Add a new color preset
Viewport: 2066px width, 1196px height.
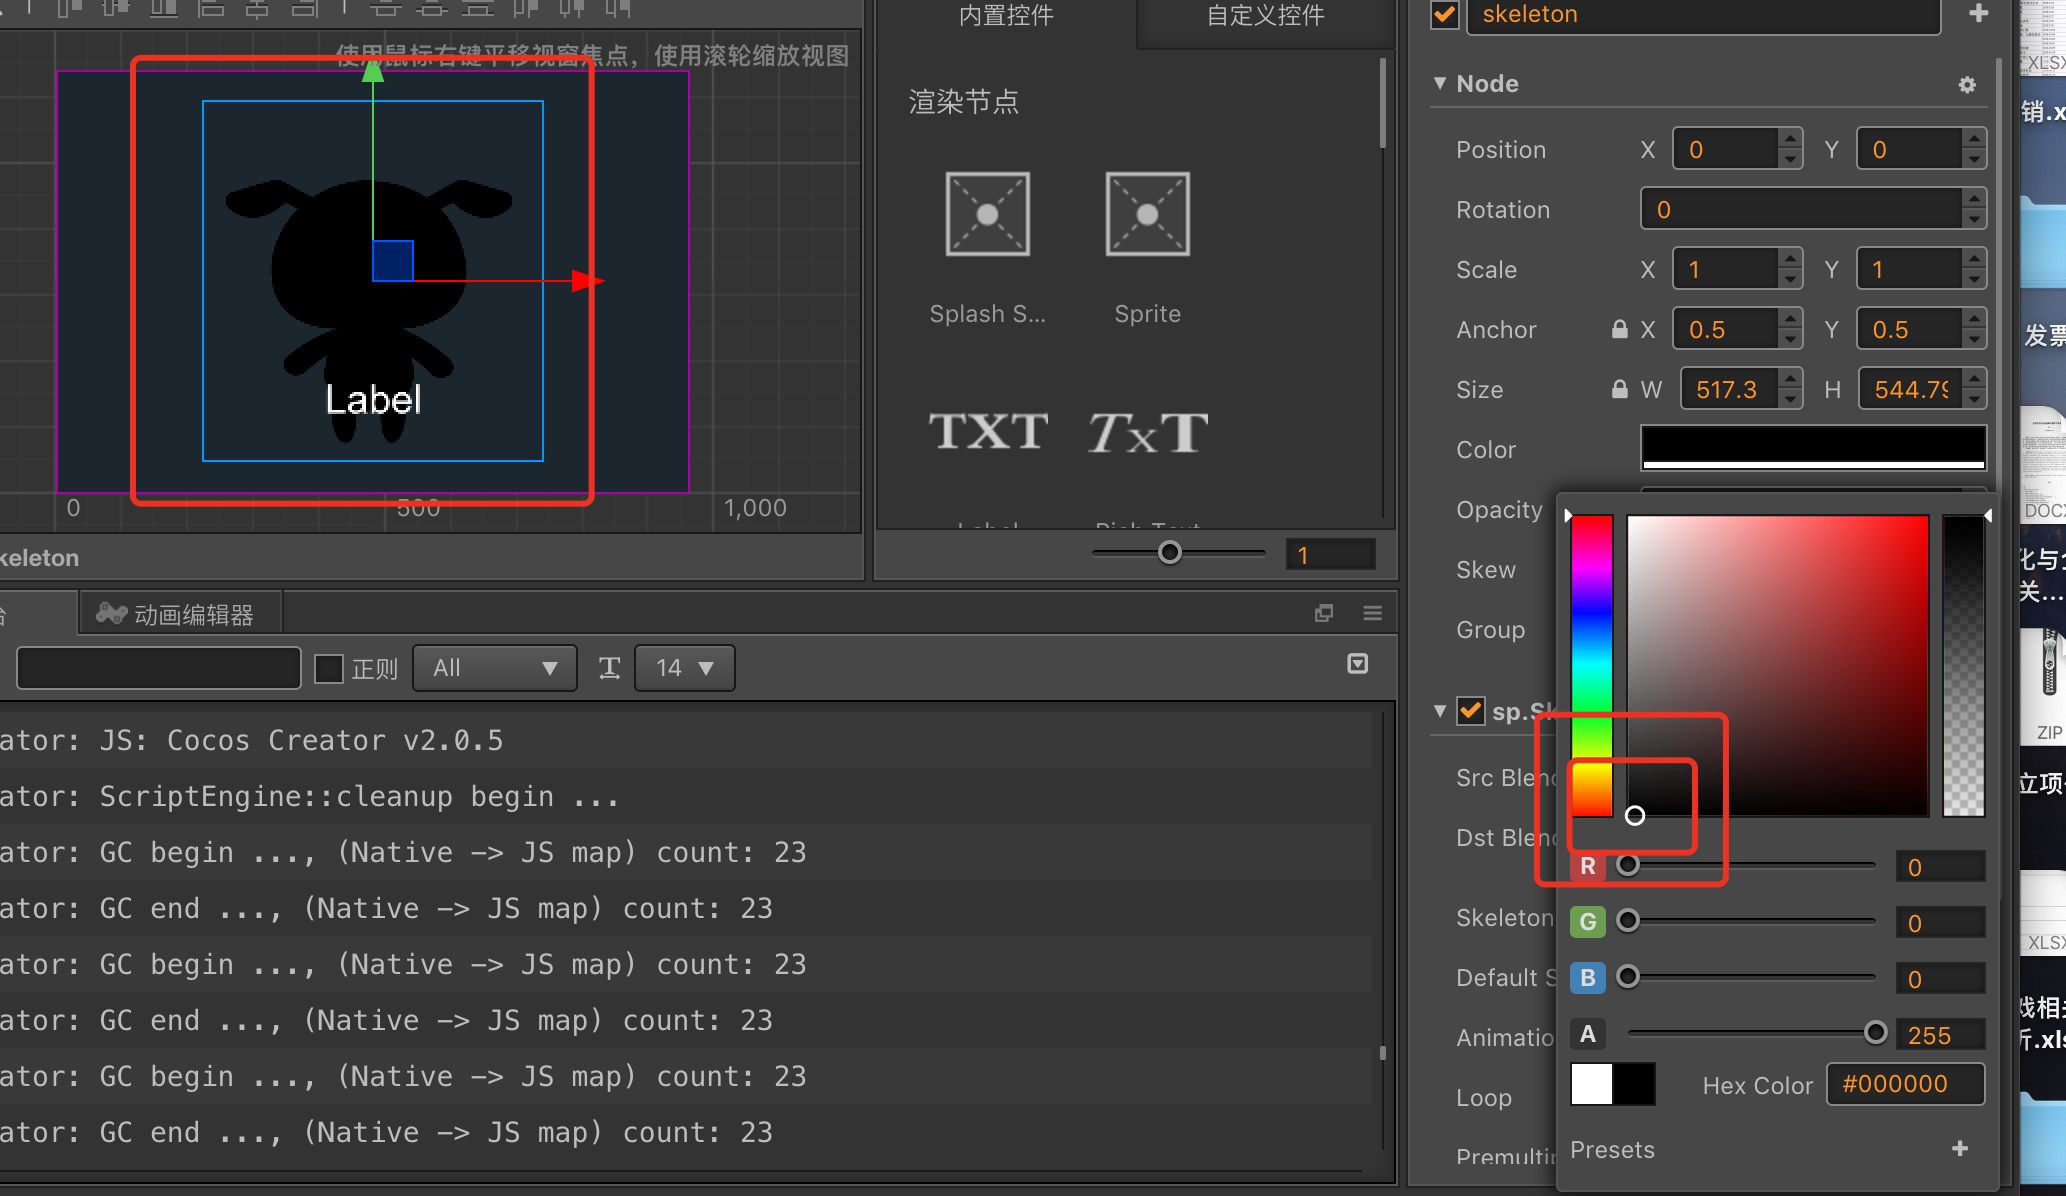(x=1959, y=1149)
